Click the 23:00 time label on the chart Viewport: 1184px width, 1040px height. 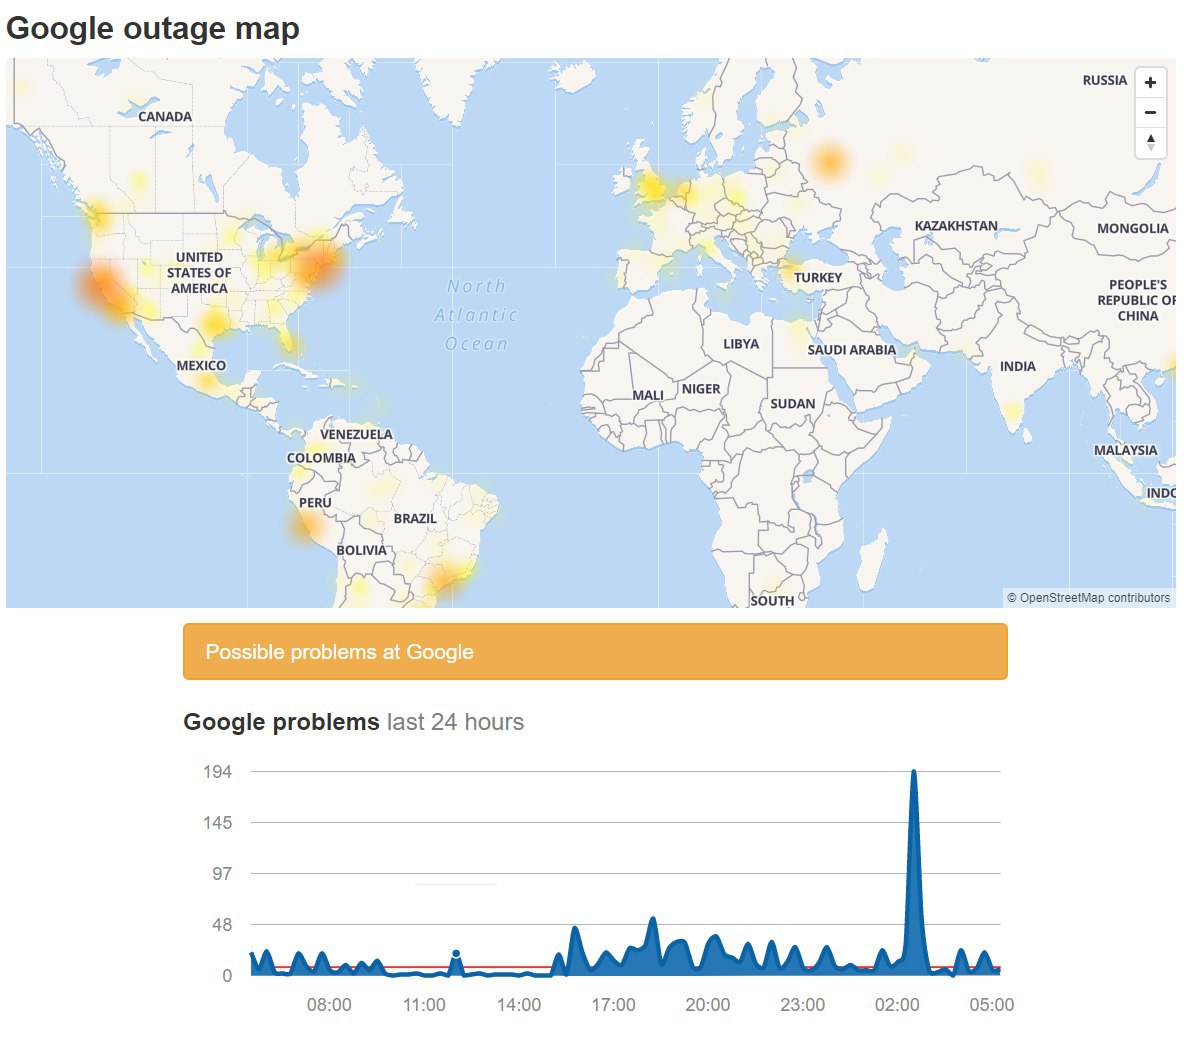pyautogui.click(x=803, y=1005)
